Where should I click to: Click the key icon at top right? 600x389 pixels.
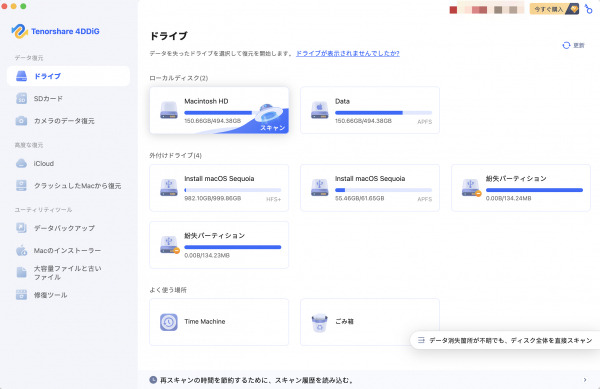589,9
